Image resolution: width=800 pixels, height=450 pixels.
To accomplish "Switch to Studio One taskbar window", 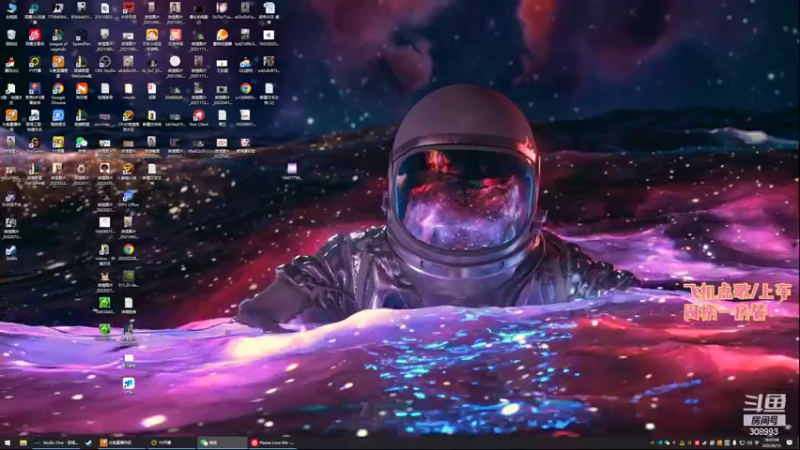I will coord(56,442).
